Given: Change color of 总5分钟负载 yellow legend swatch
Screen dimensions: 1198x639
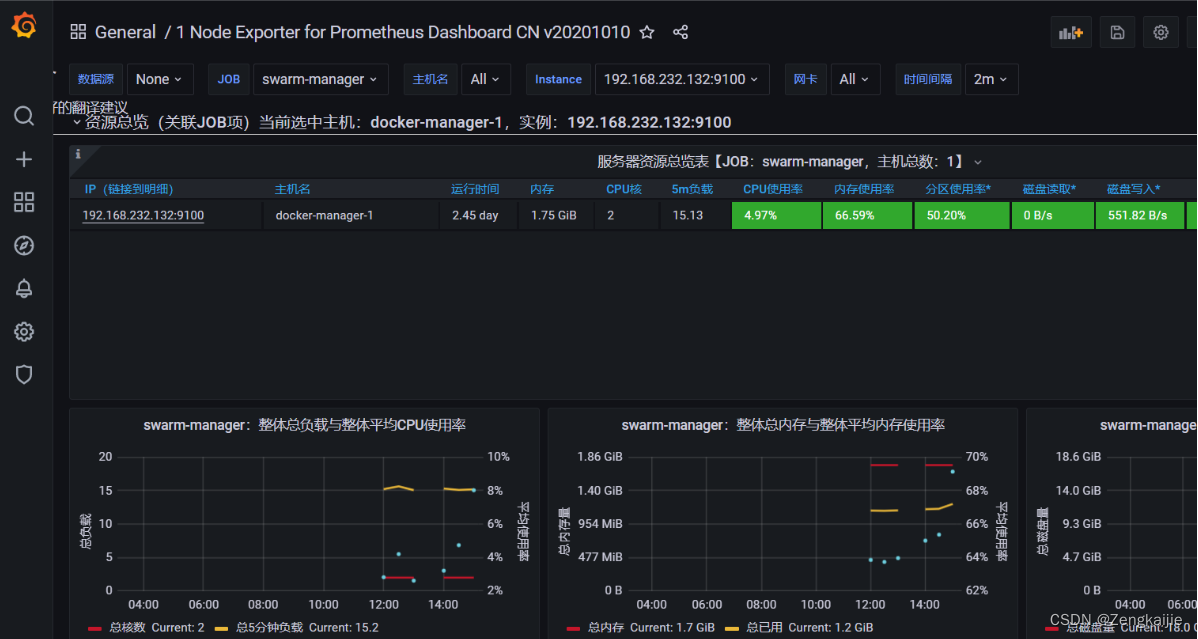Looking at the screenshot, I should pyautogui.click(x=221, y=628).
